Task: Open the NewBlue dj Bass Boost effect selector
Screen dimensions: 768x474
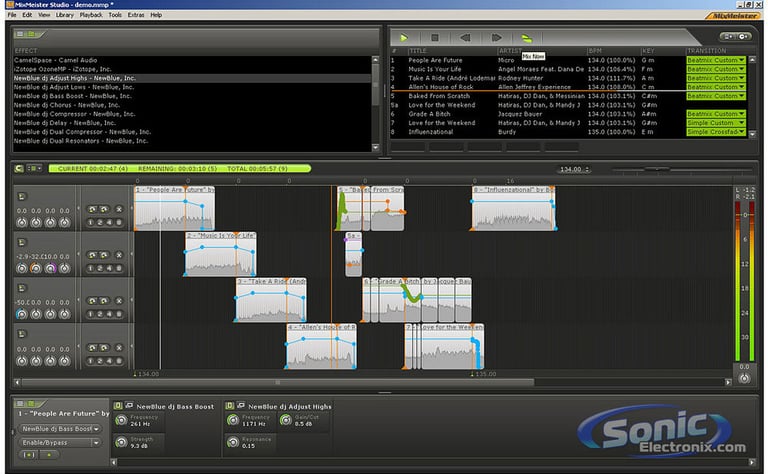Action: pyautogui.click(x=61, y=428)
